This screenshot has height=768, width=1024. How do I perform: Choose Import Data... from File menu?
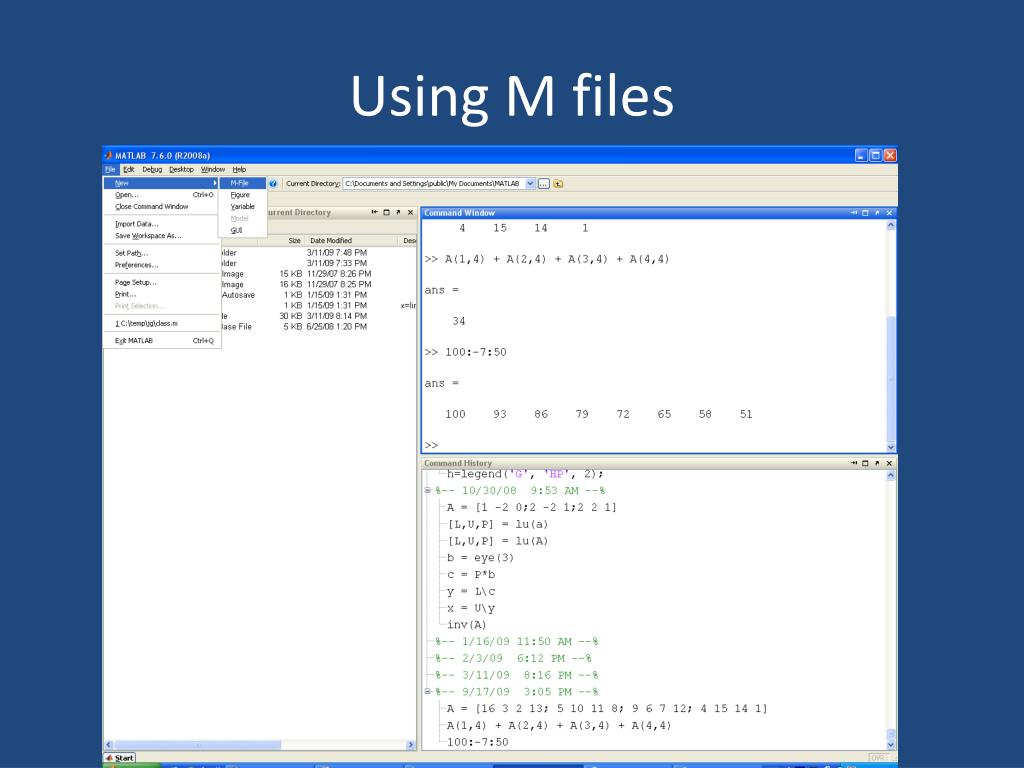[161, 225]
